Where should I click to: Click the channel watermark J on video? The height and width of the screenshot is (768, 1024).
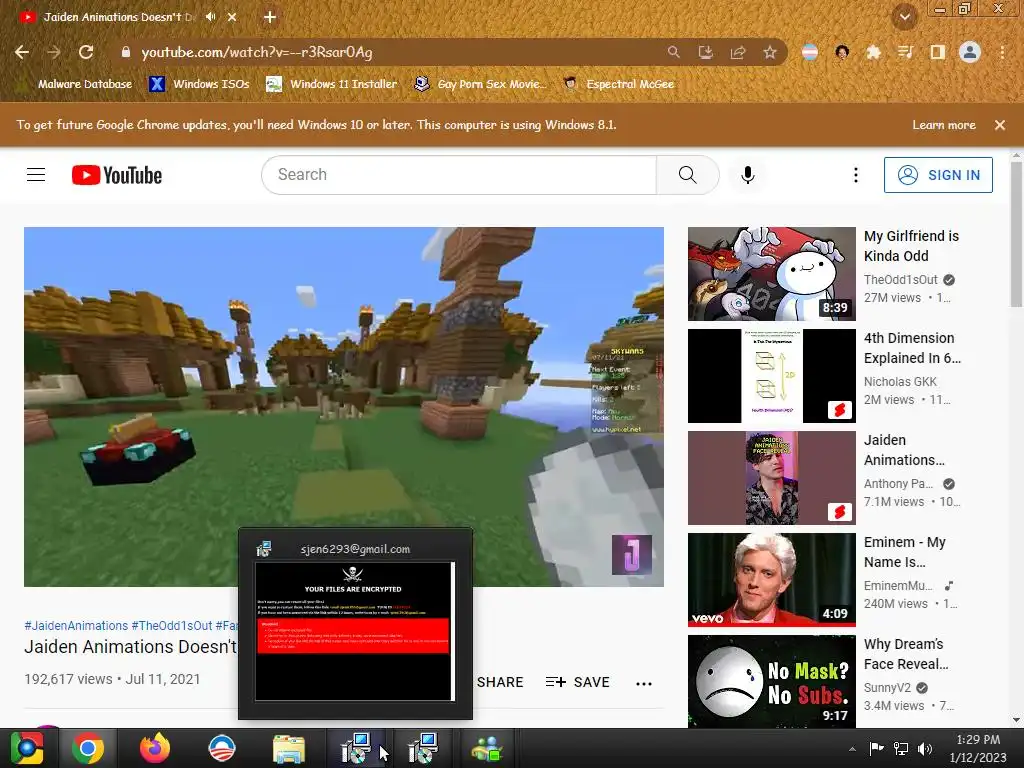[632, 554]
